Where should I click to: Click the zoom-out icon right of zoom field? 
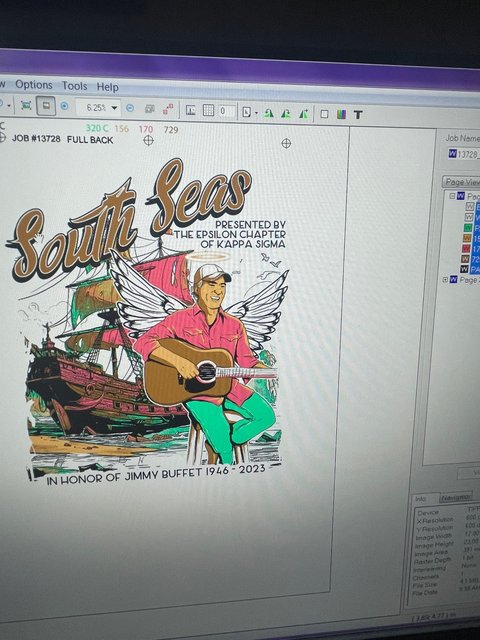coord(130,108)
